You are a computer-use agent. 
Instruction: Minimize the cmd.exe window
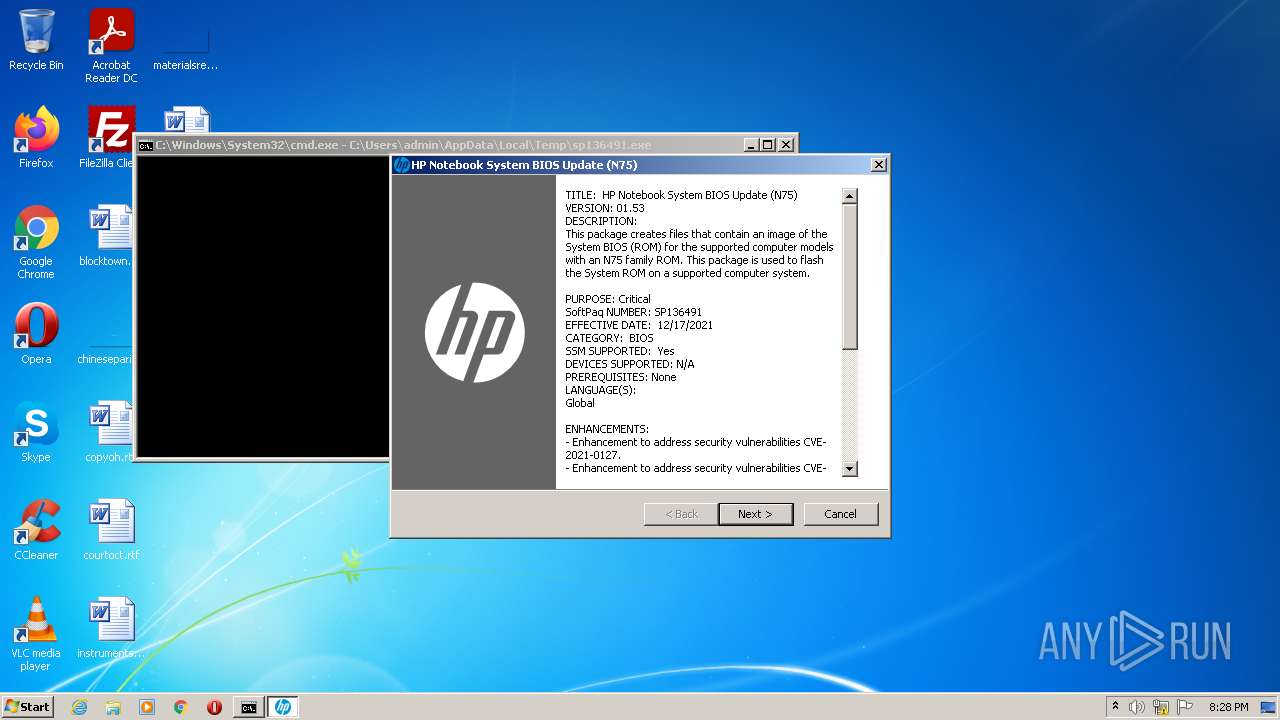point(752,145)
